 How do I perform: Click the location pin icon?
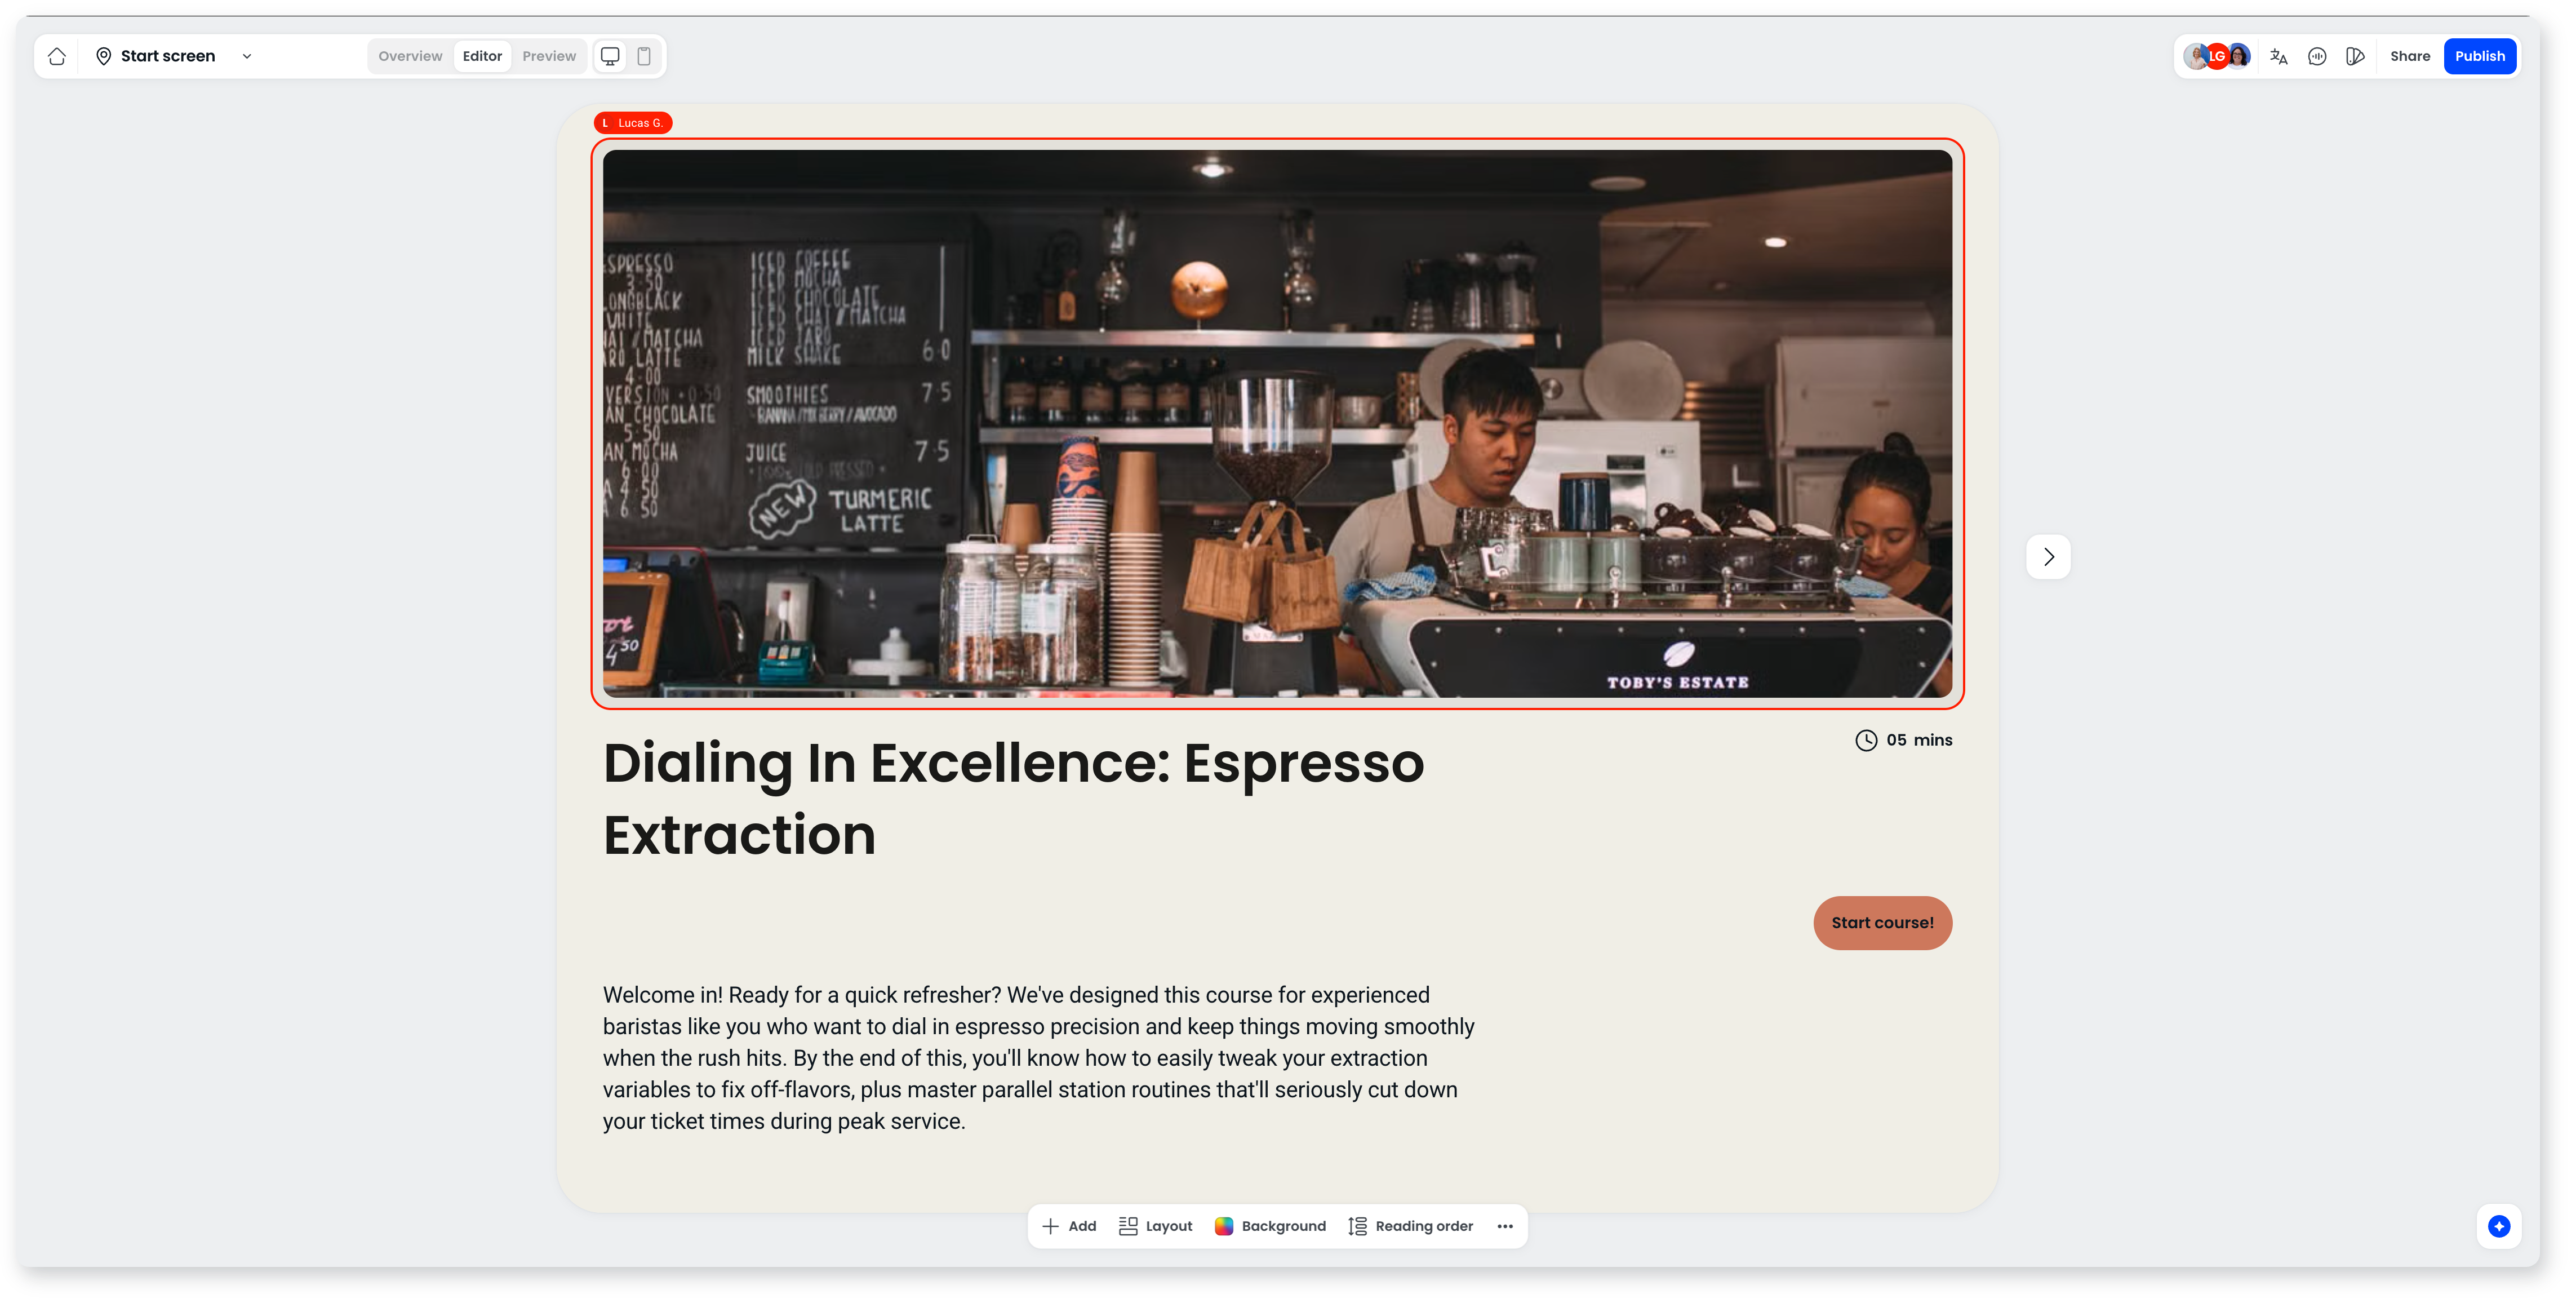[103, 56]
